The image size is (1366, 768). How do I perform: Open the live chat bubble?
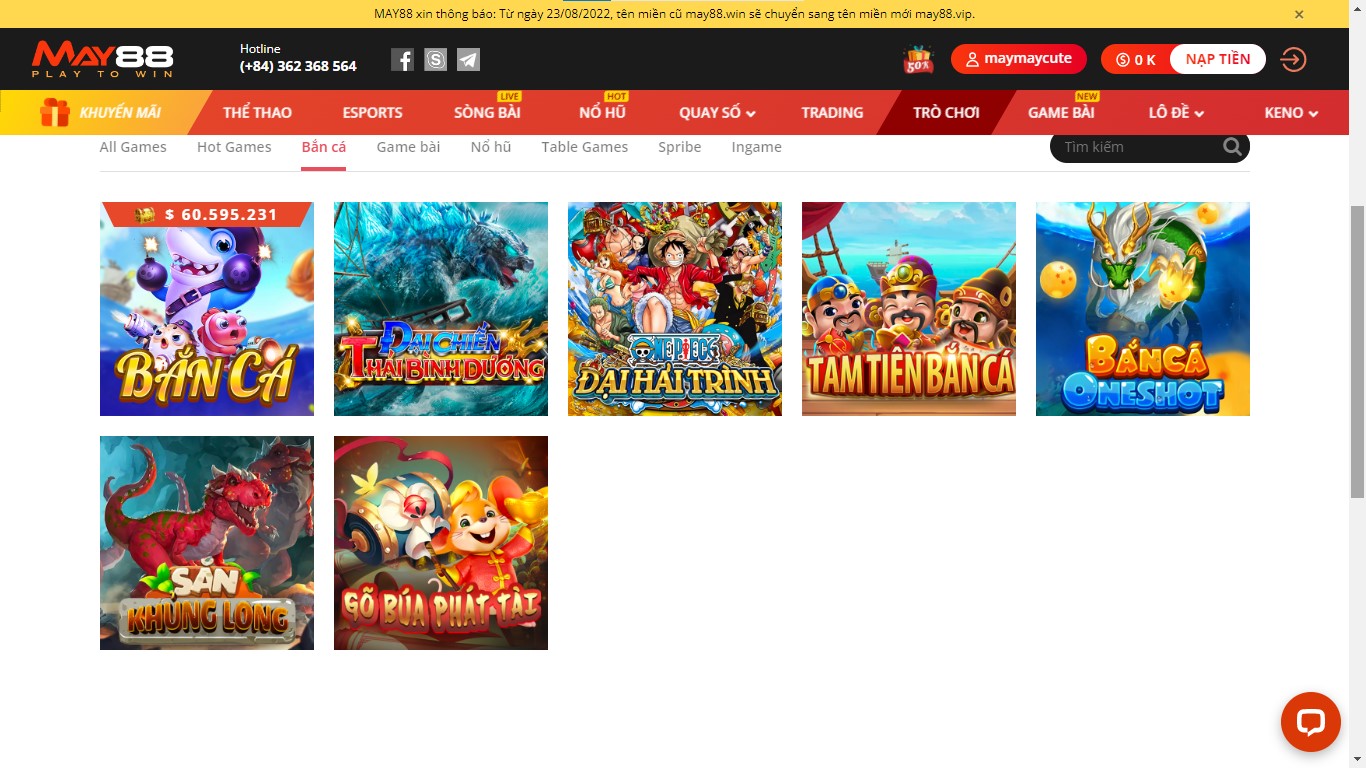tap(1310, 722)
